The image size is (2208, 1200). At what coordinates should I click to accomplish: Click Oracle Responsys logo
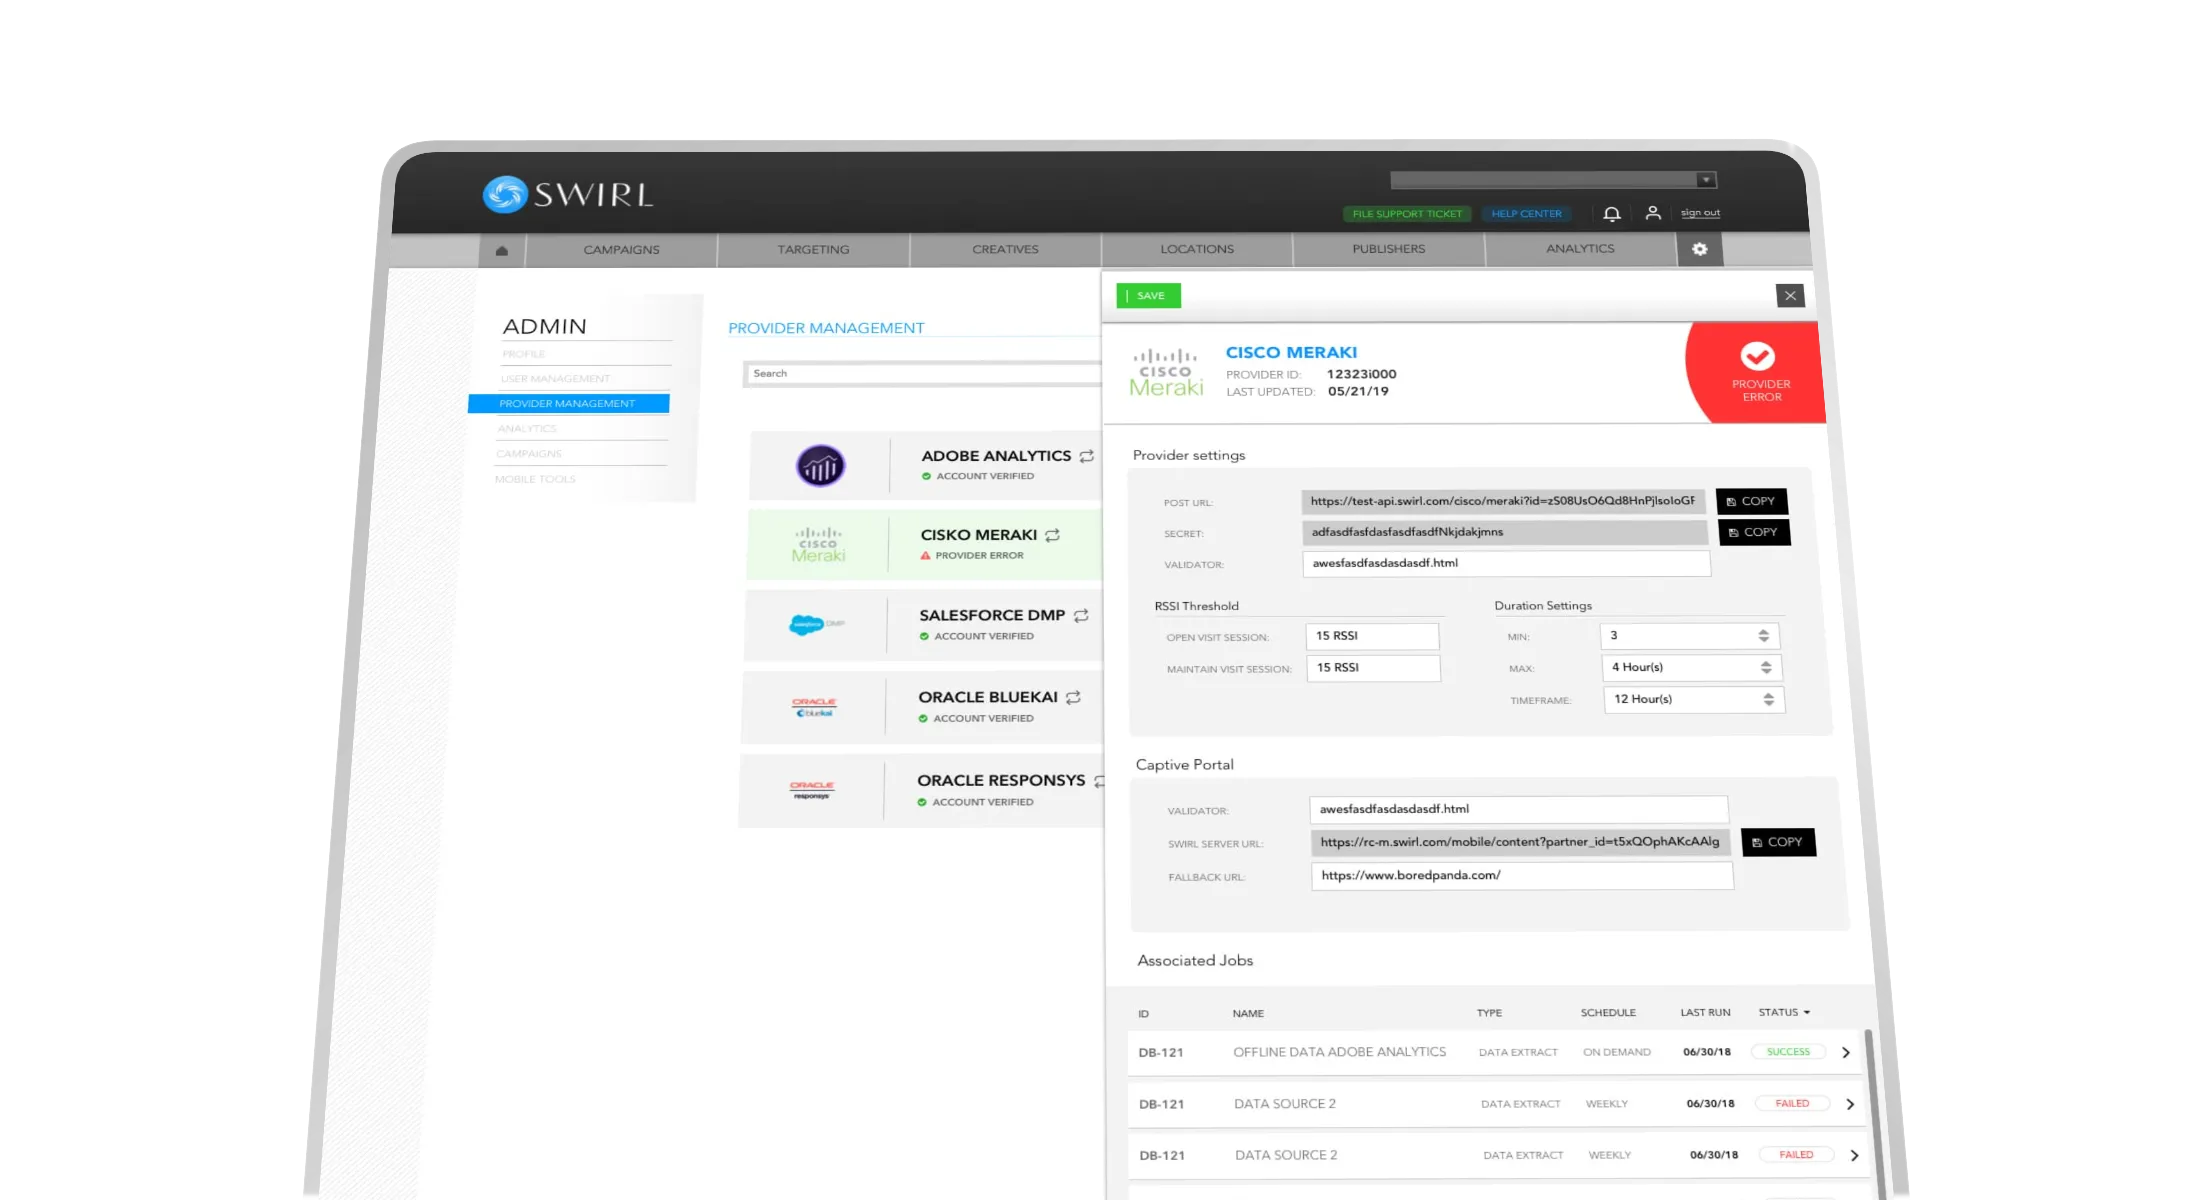click(812, 790)
